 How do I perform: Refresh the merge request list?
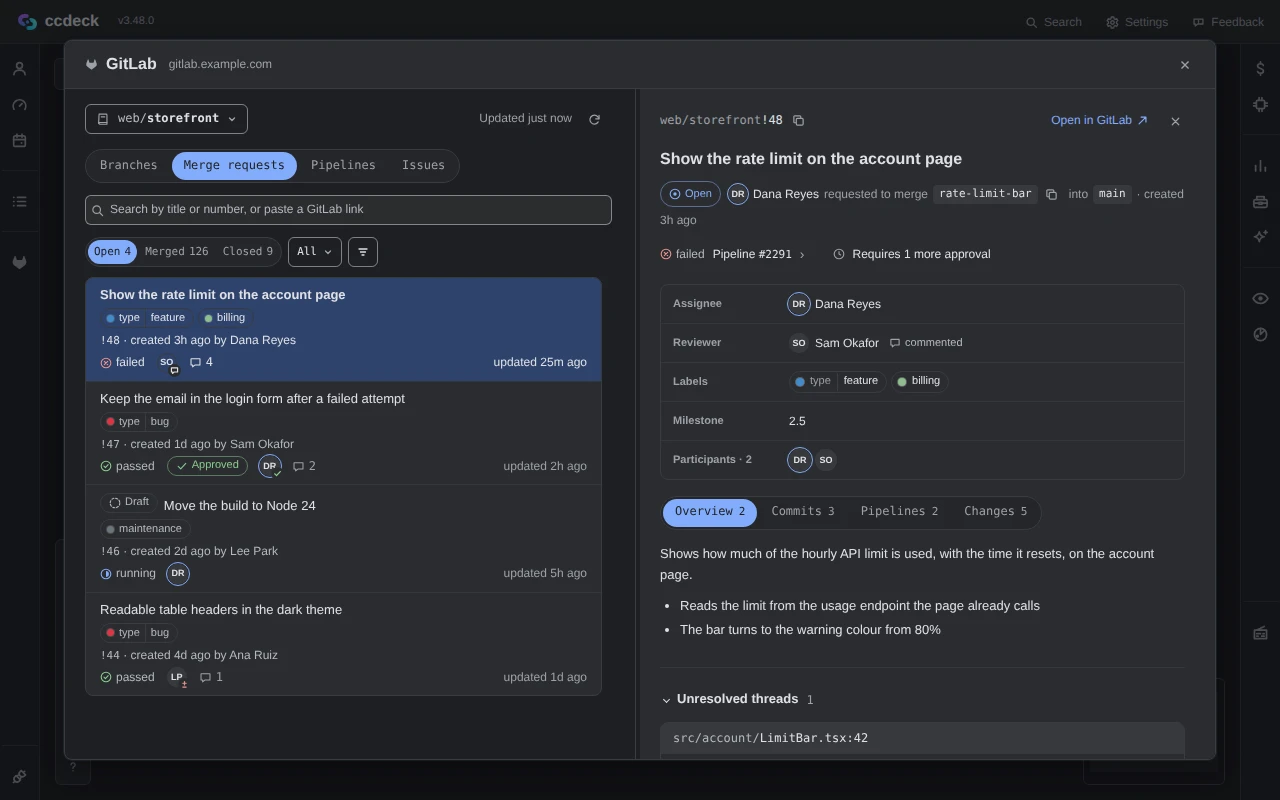594,119
